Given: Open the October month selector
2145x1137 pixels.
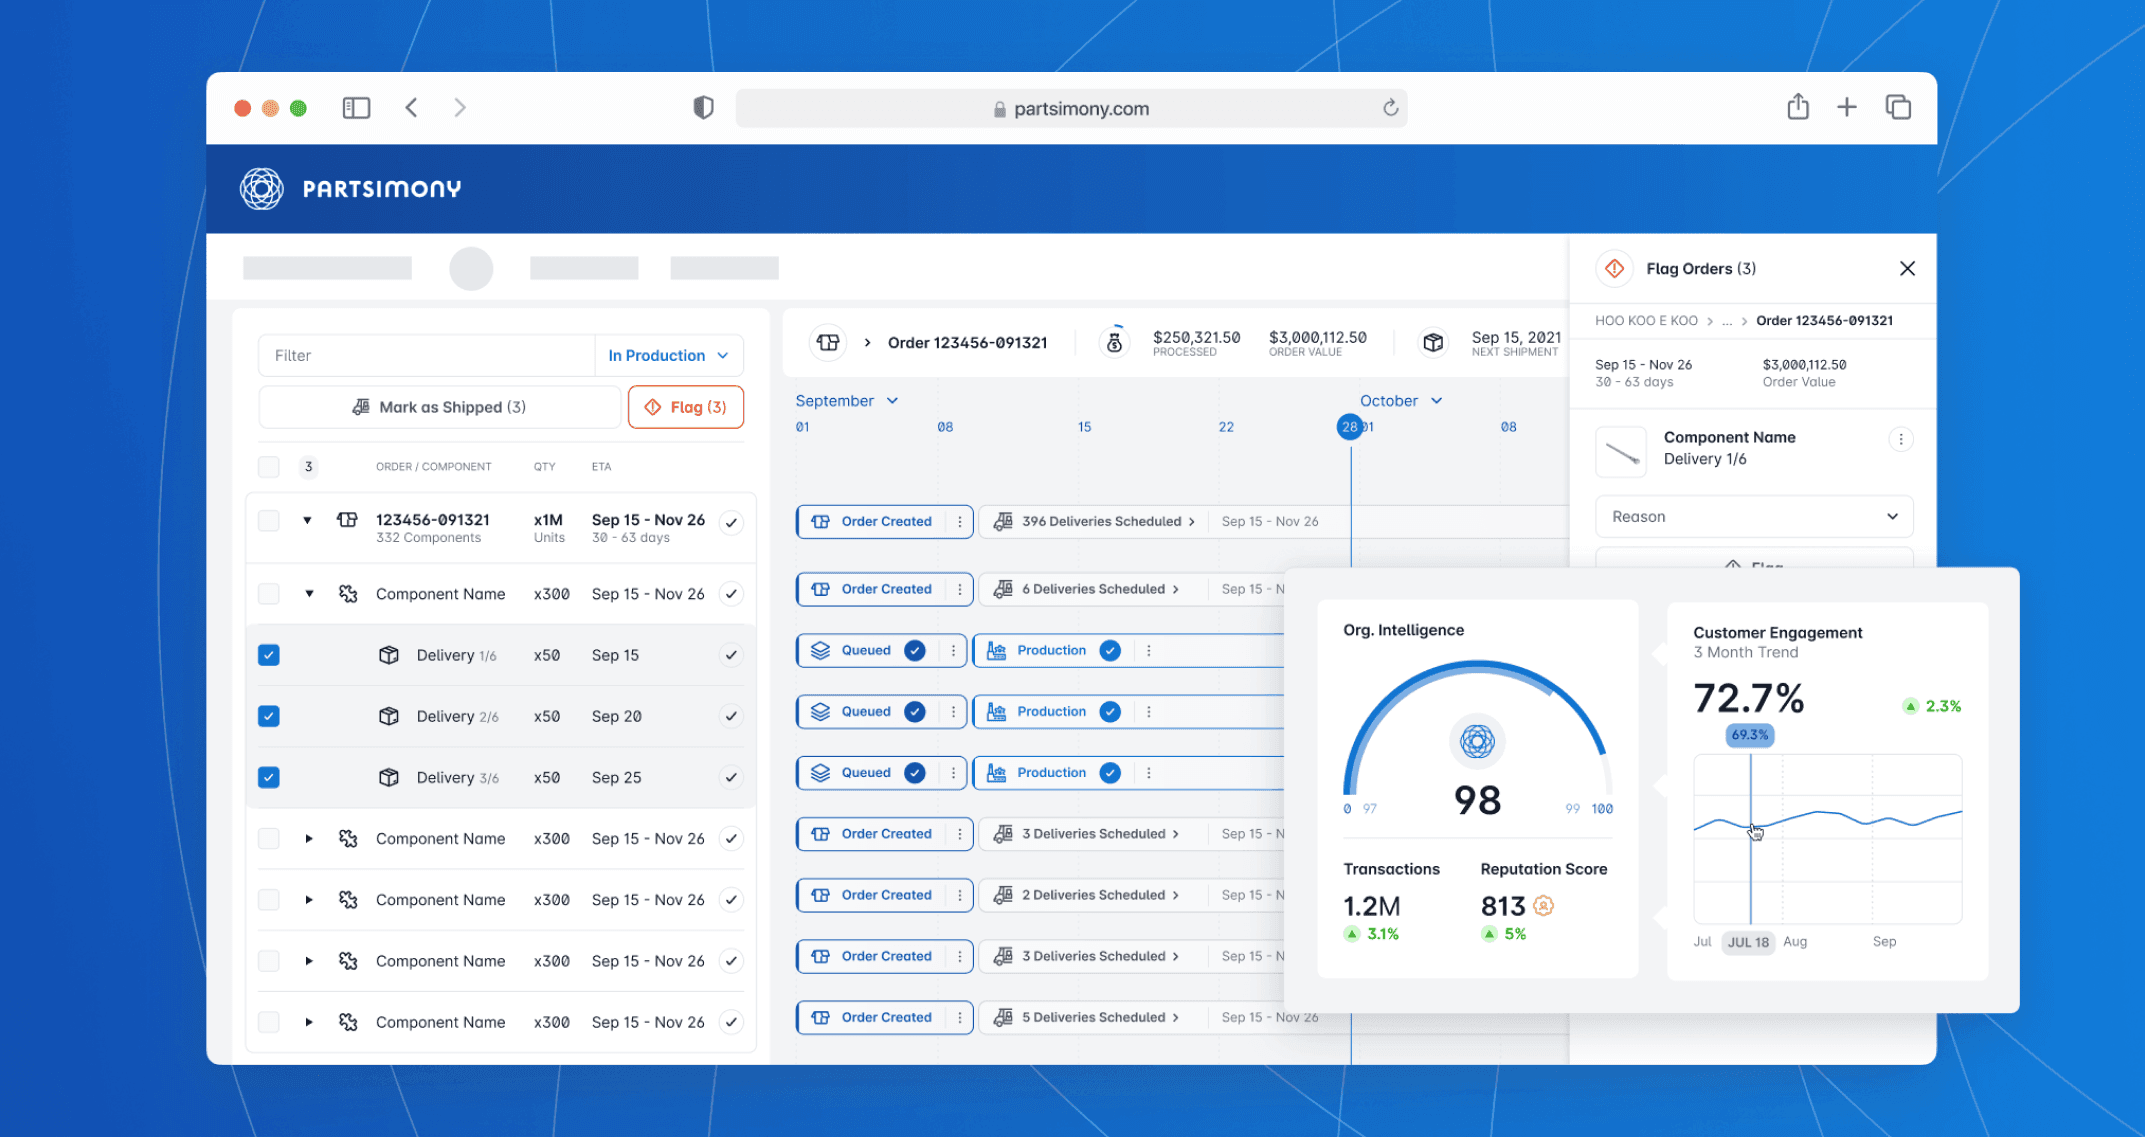Looking at the screenshot, I should [1400, 401].
